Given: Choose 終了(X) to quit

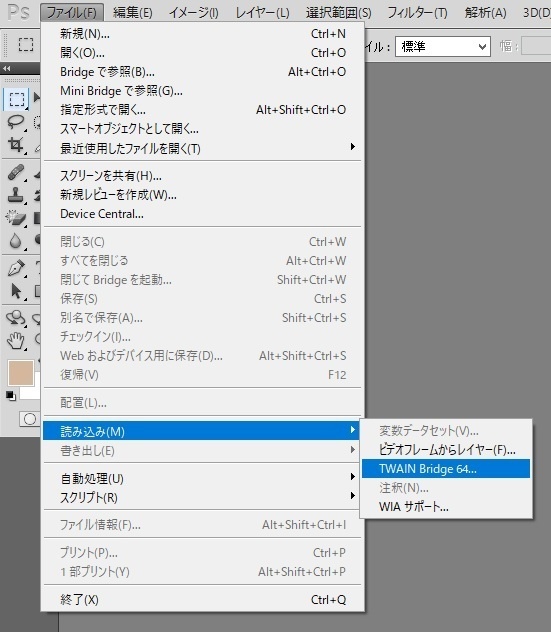Looking at the screenshot, I should [x=203, y=599].
